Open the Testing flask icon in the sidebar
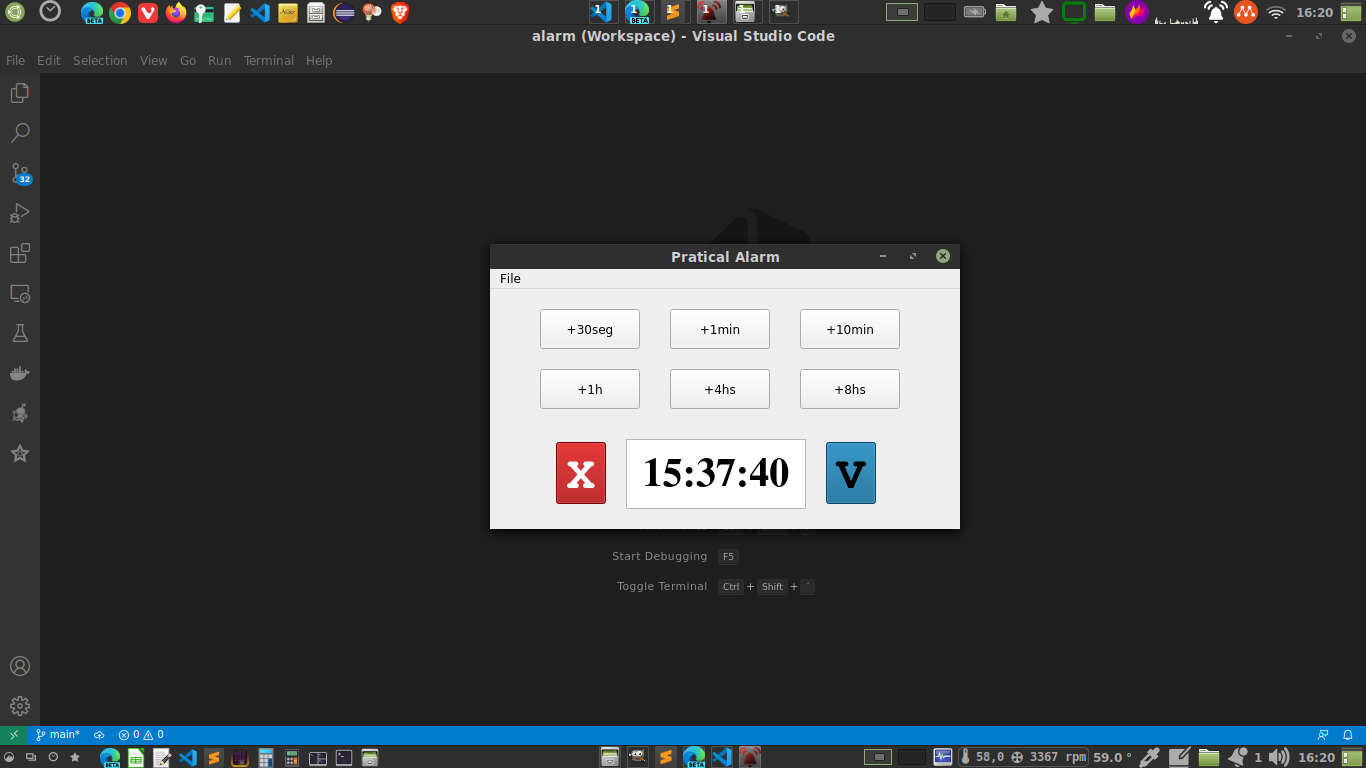Screen dimensions: 1366x768 click(x=20, y=333)
